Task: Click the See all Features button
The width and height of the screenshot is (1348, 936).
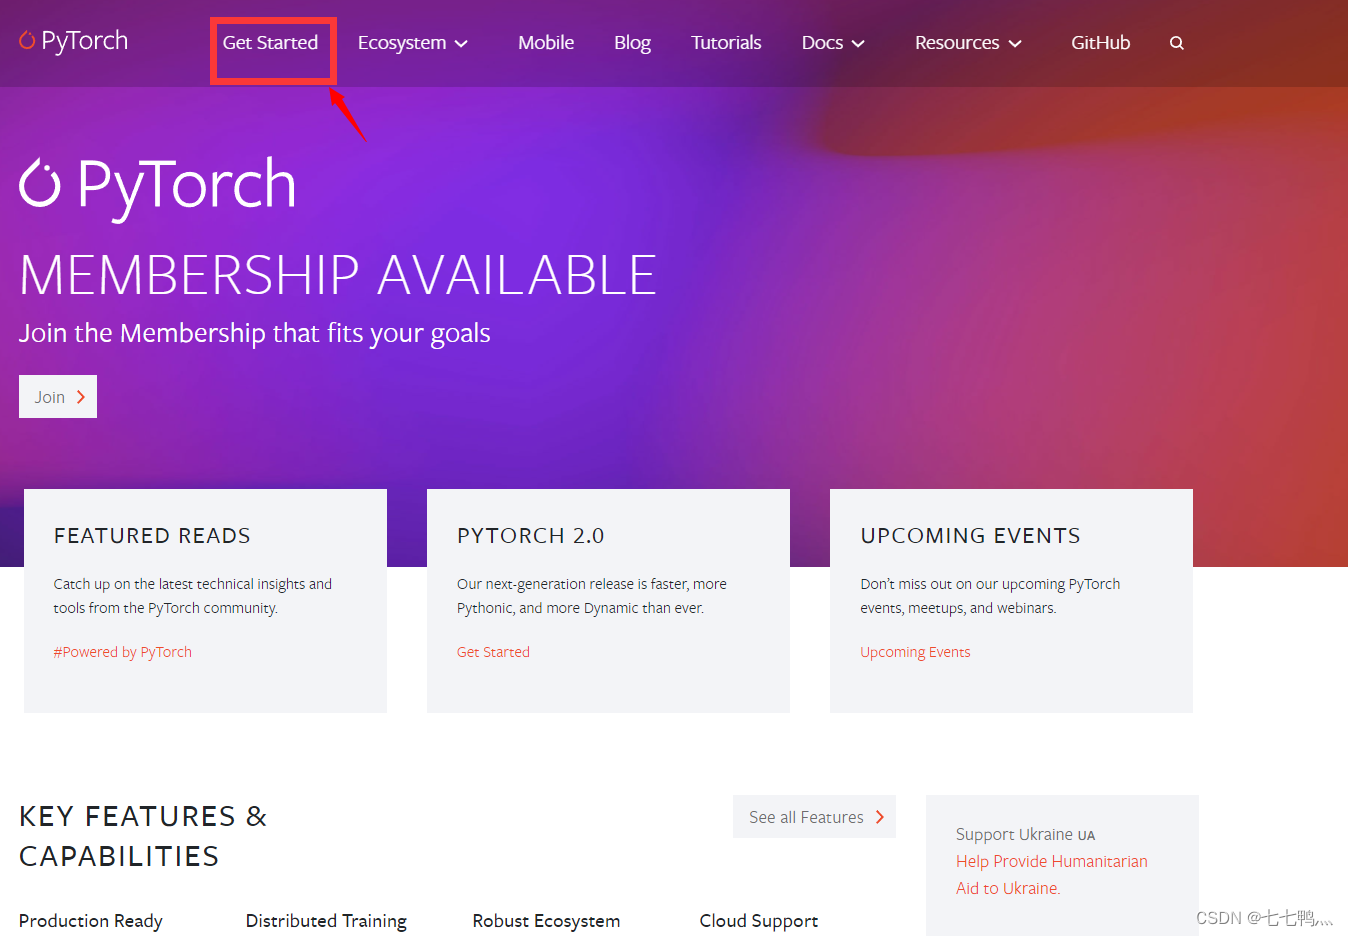Action: (x=814, y=817)
